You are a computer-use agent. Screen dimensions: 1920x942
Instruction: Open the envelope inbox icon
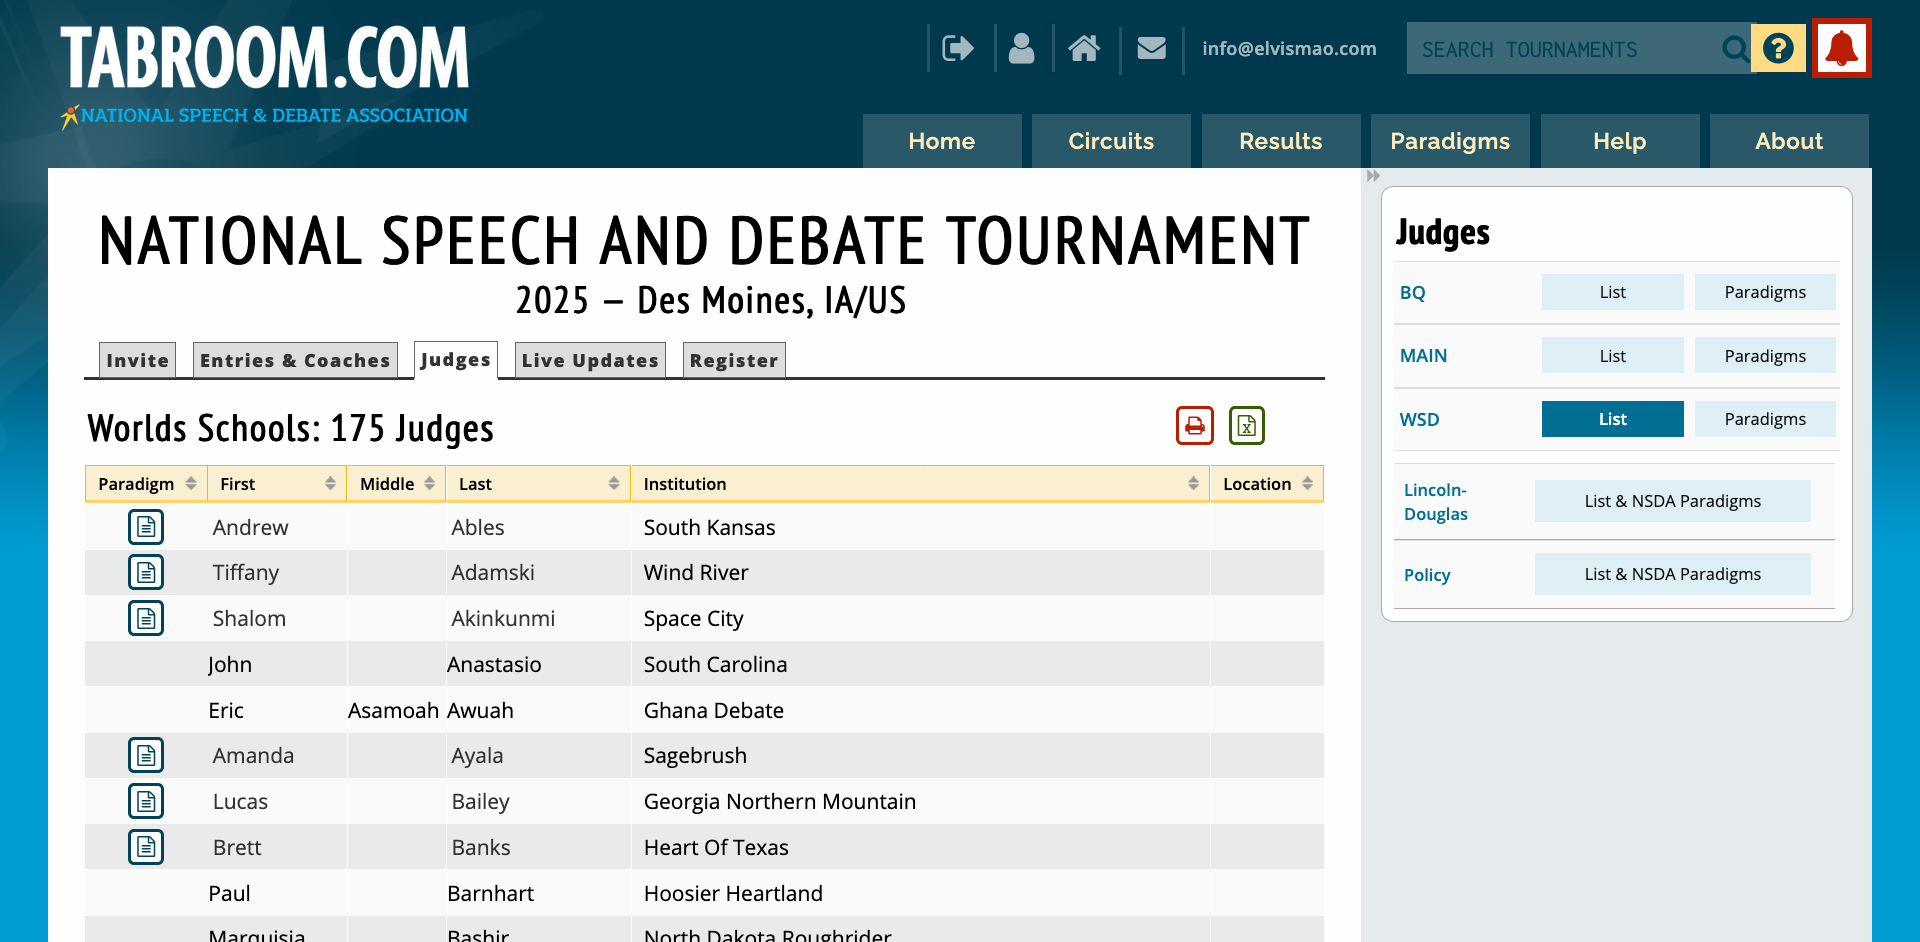1151,48
